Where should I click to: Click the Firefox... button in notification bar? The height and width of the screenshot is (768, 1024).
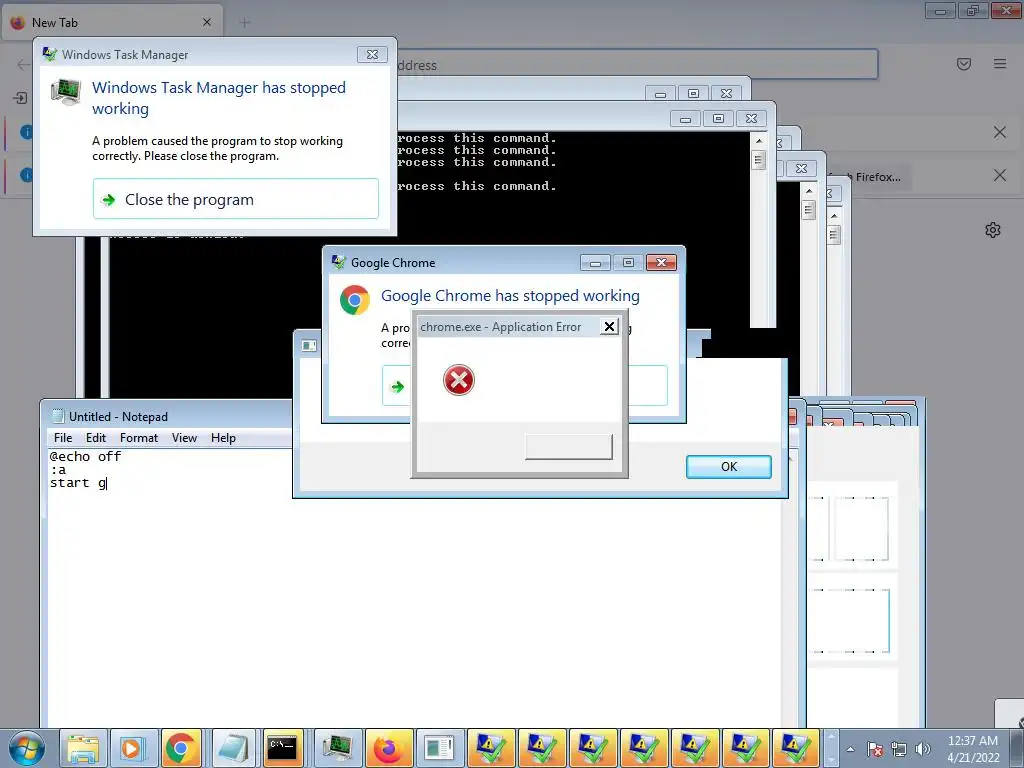point(872,177)
